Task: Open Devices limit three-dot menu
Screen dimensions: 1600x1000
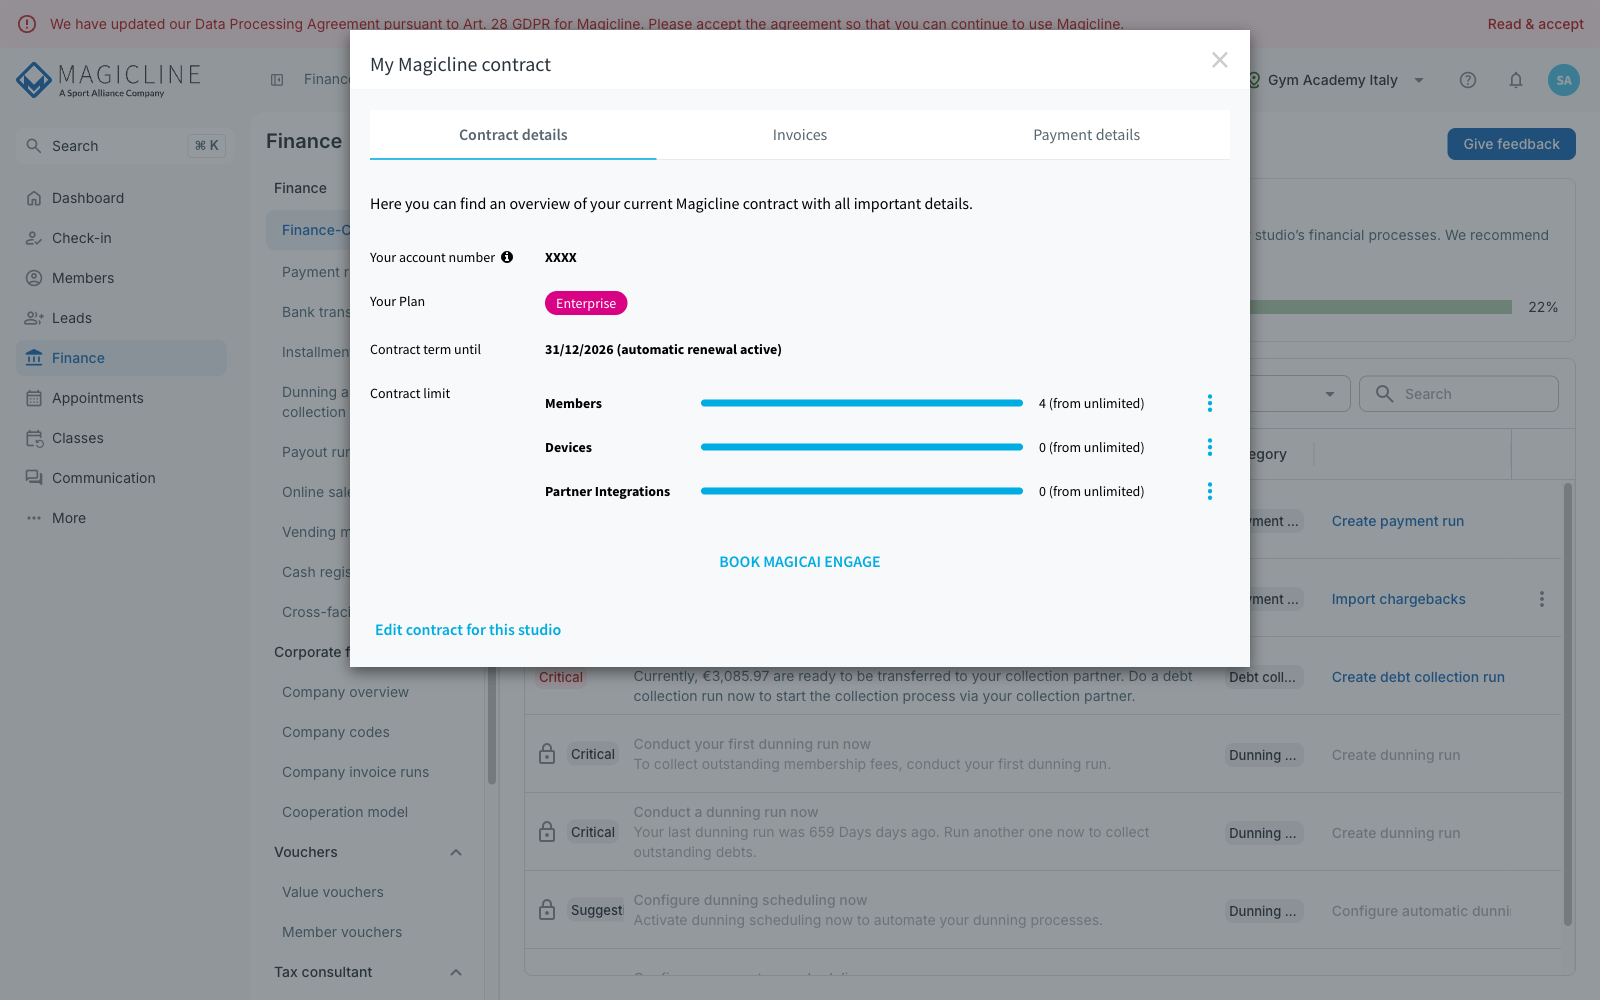Action: [x=1210, y=447]
